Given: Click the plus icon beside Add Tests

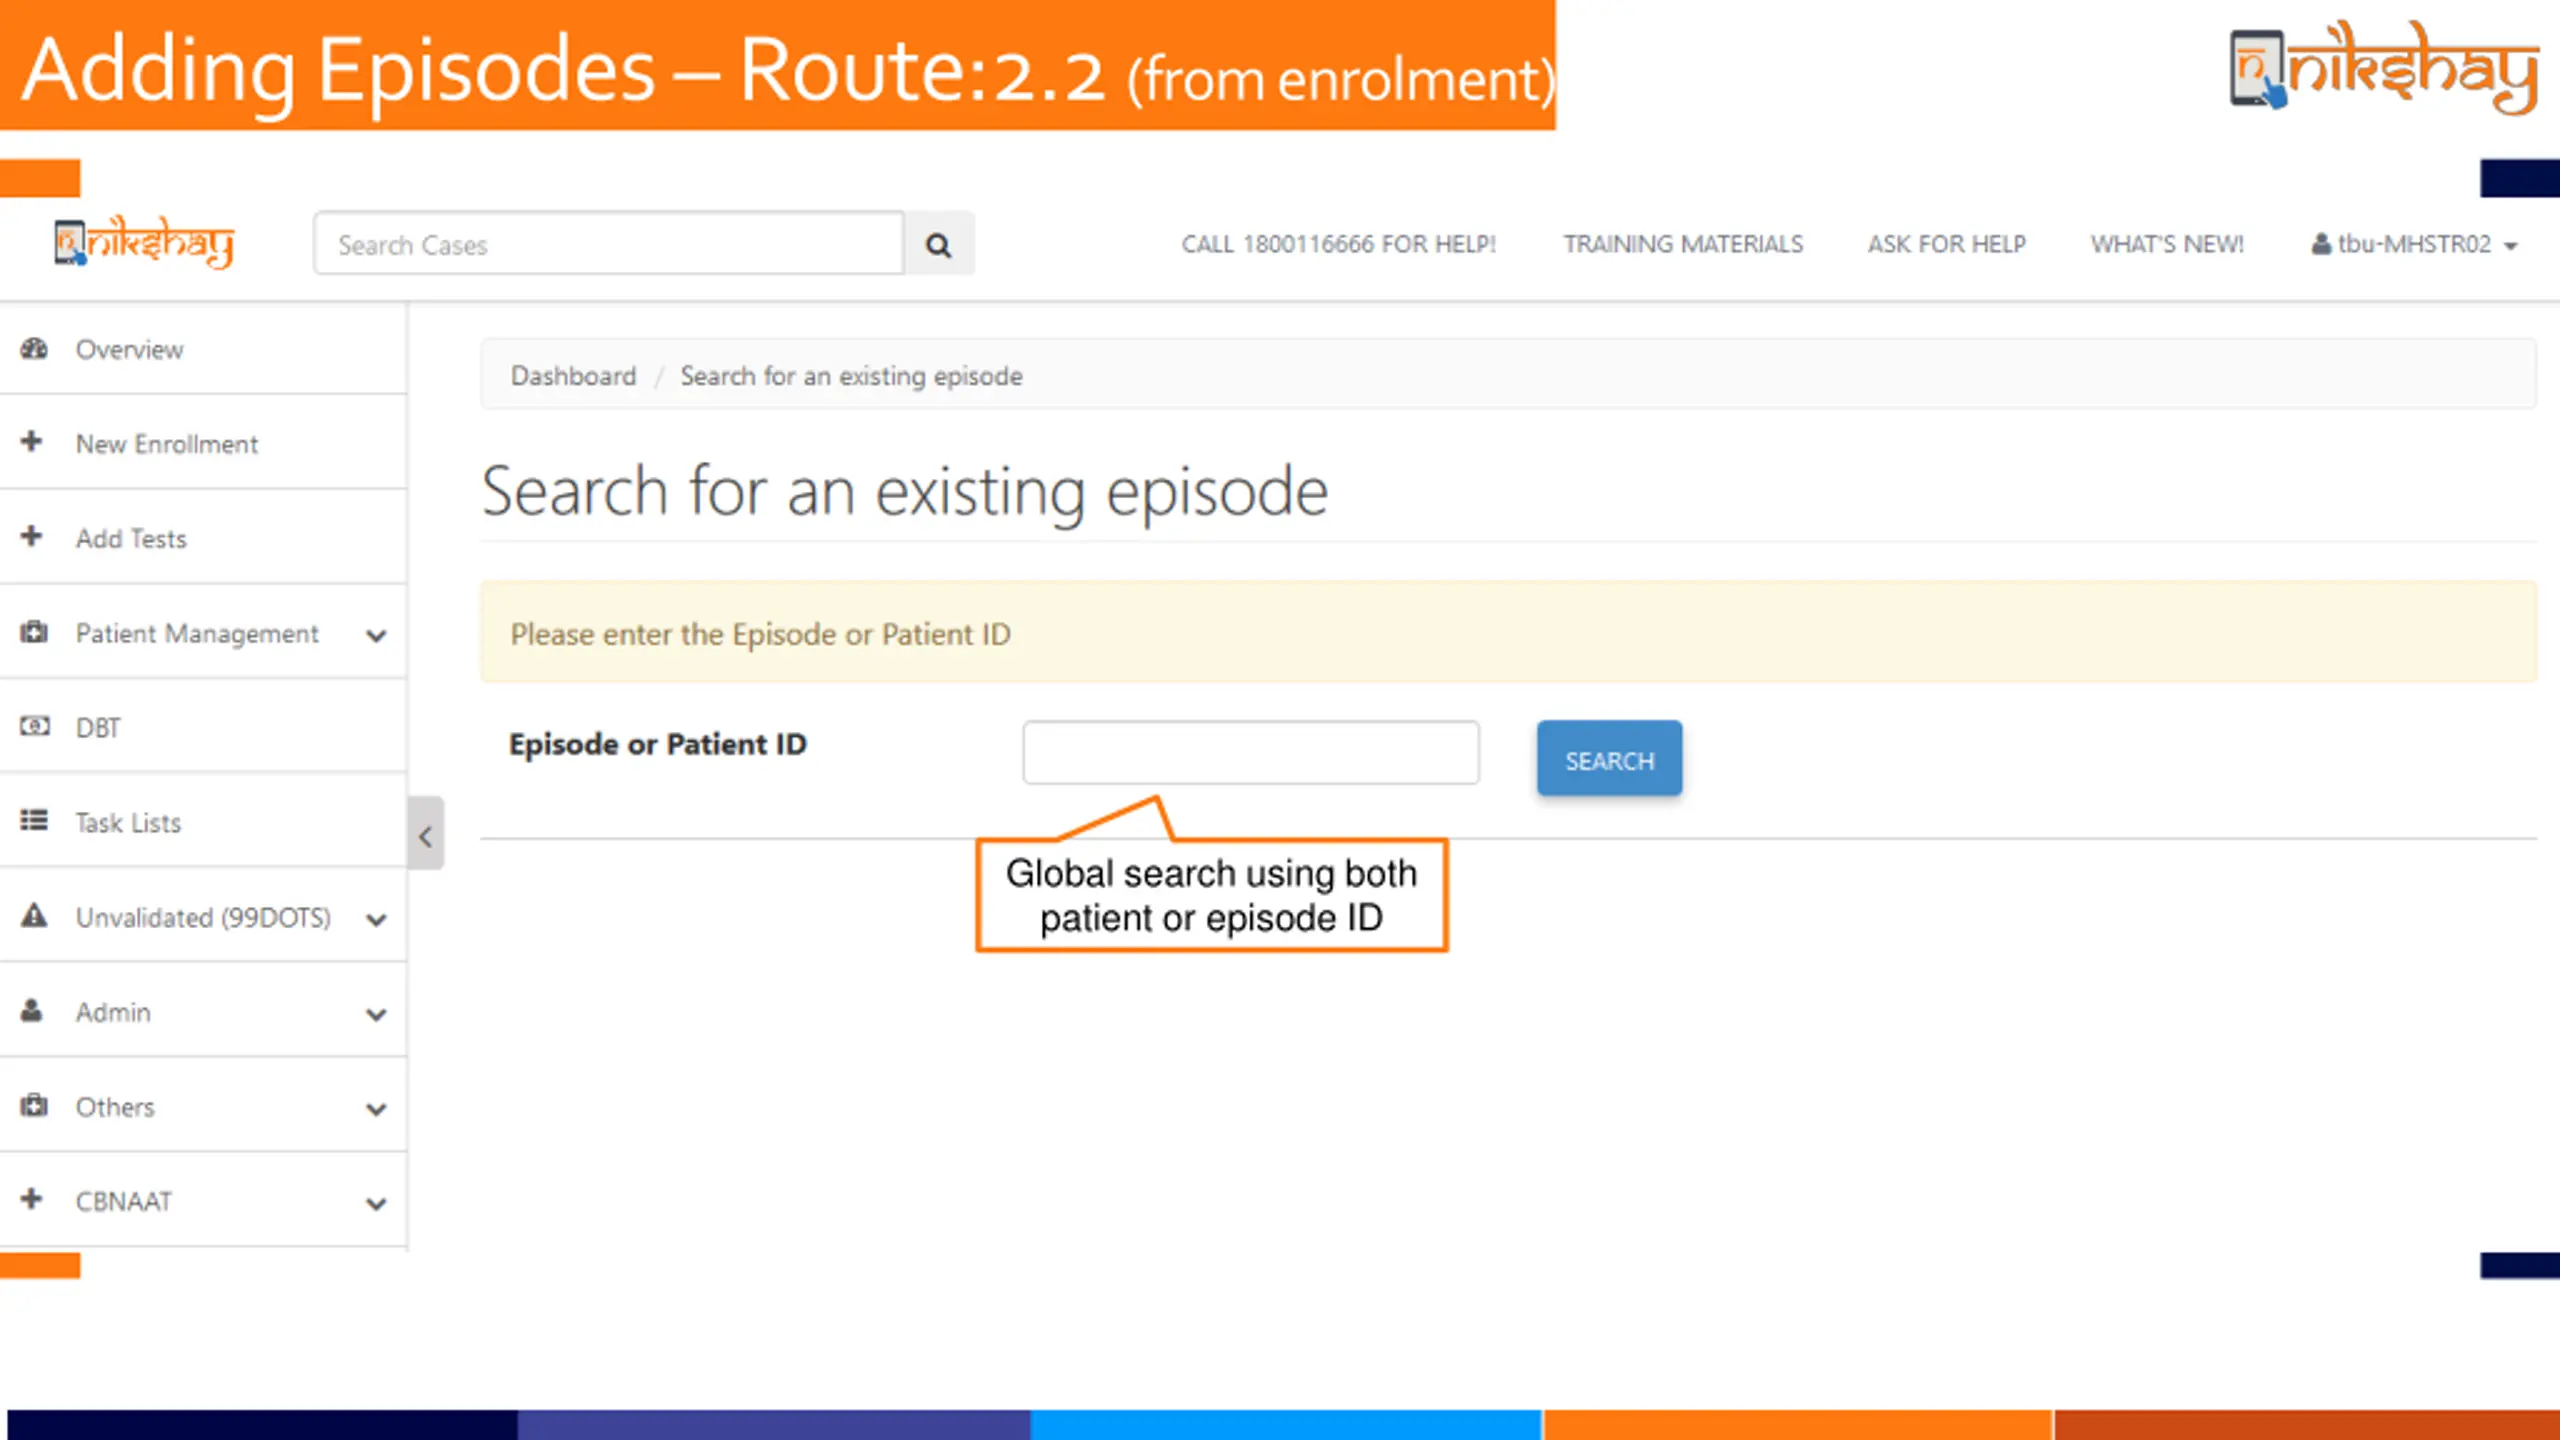Looking at the screenshot, I should (x=32, y=537).
